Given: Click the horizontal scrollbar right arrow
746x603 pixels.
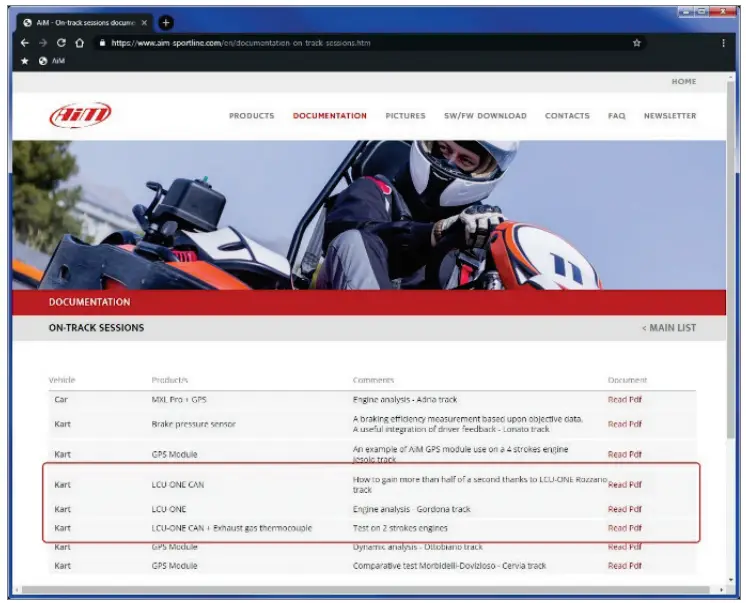Looking at the screenshot, I should [x=722, y=590].
